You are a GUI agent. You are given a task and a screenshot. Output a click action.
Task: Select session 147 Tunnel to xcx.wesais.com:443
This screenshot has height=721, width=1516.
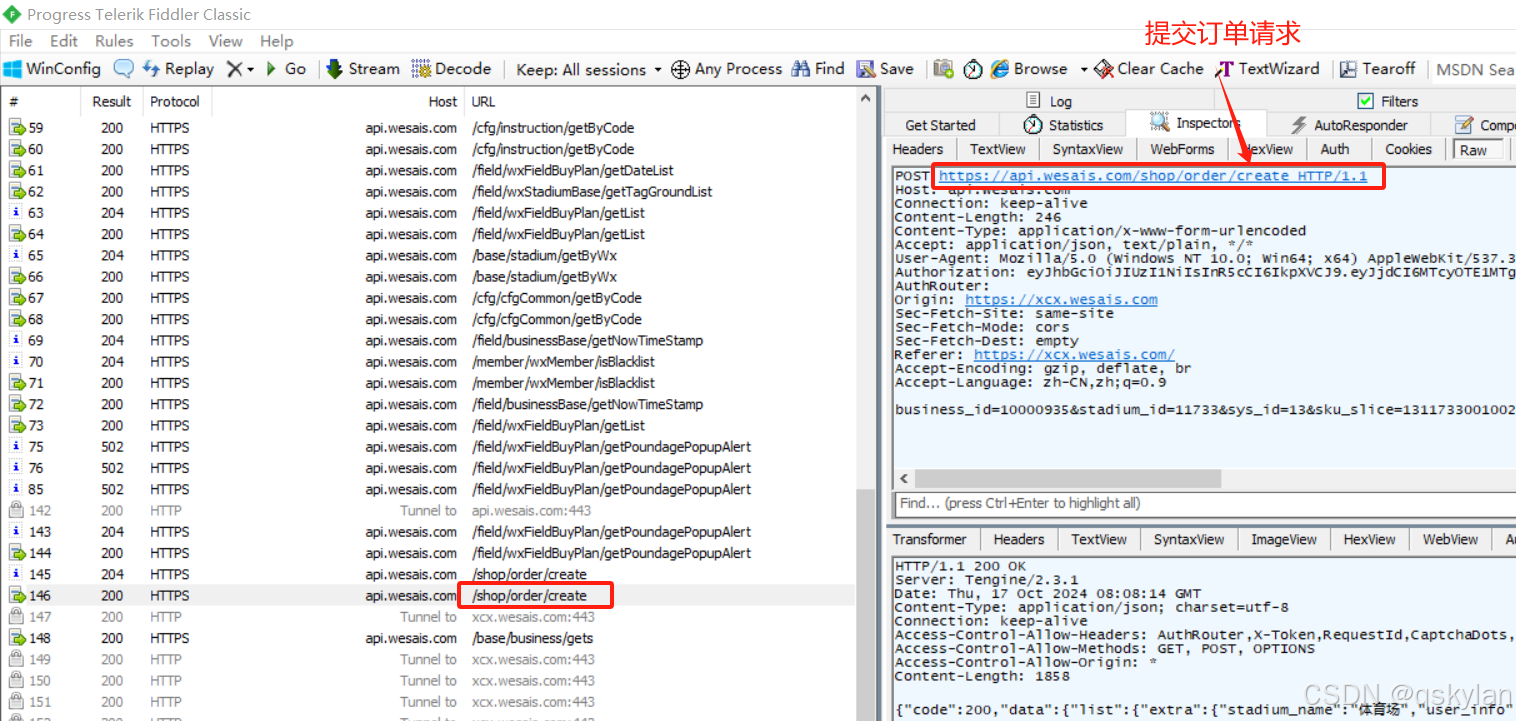tap(428, 617)
